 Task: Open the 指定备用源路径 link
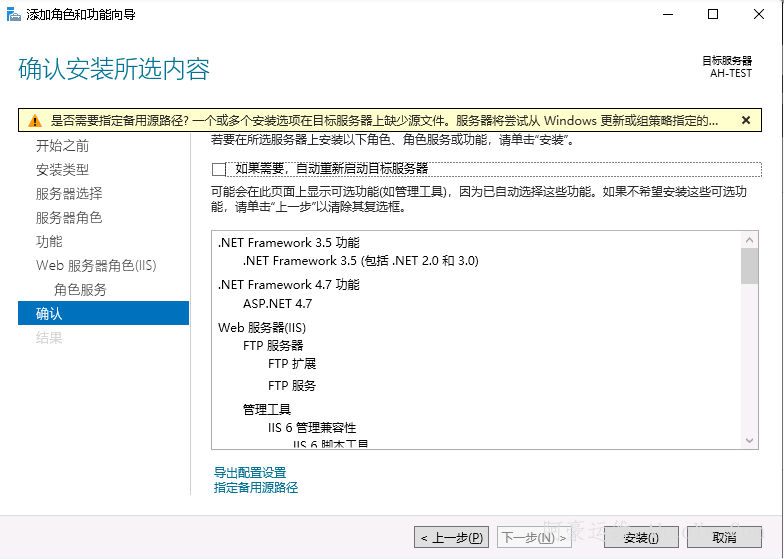256,488
